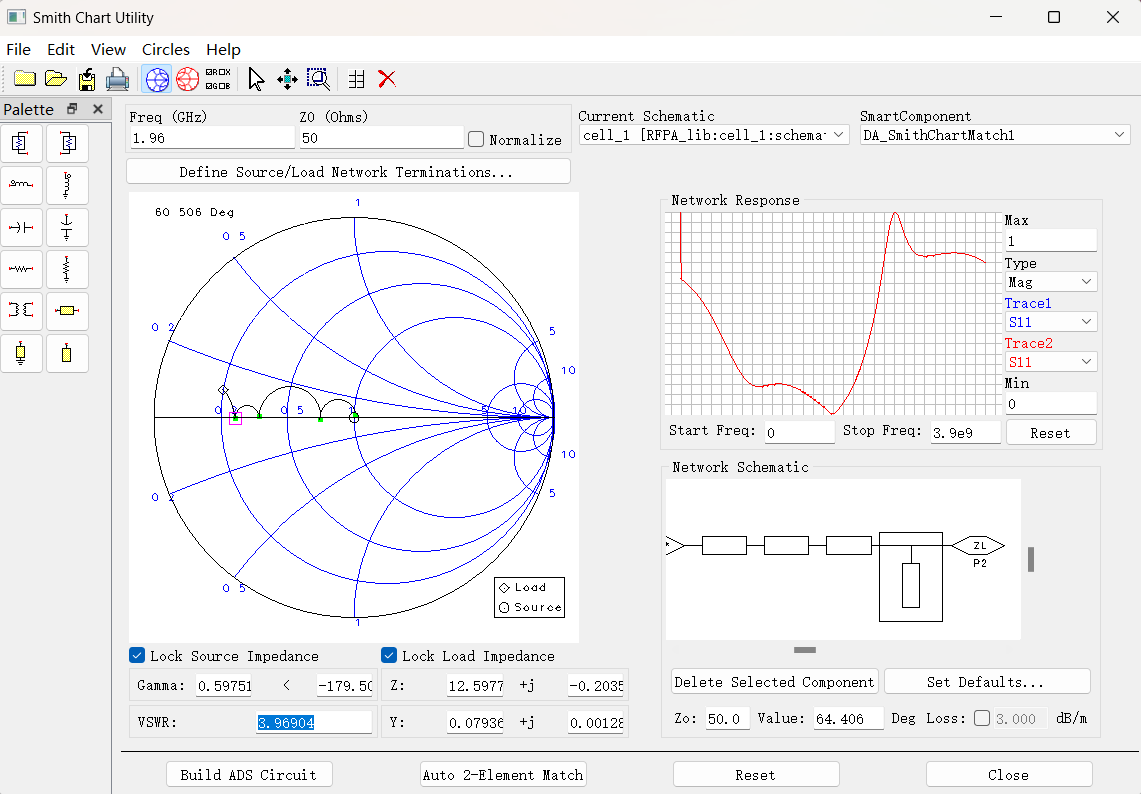
Task: Edit the component Value field 64.406
Action: [x=848, y=718]
